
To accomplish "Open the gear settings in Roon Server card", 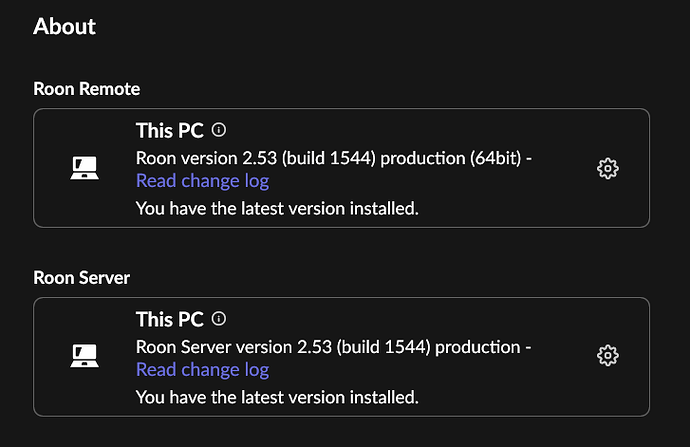I will [x=608, y=355].
